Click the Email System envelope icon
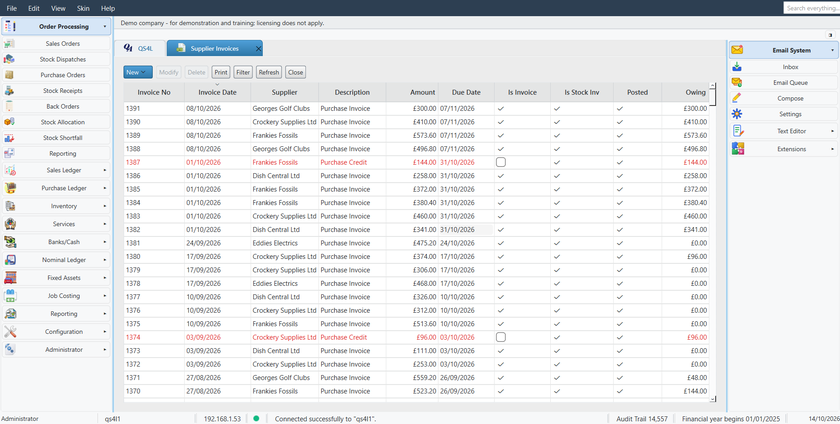Screen dimensions: 840x424 tap(738, 50)
